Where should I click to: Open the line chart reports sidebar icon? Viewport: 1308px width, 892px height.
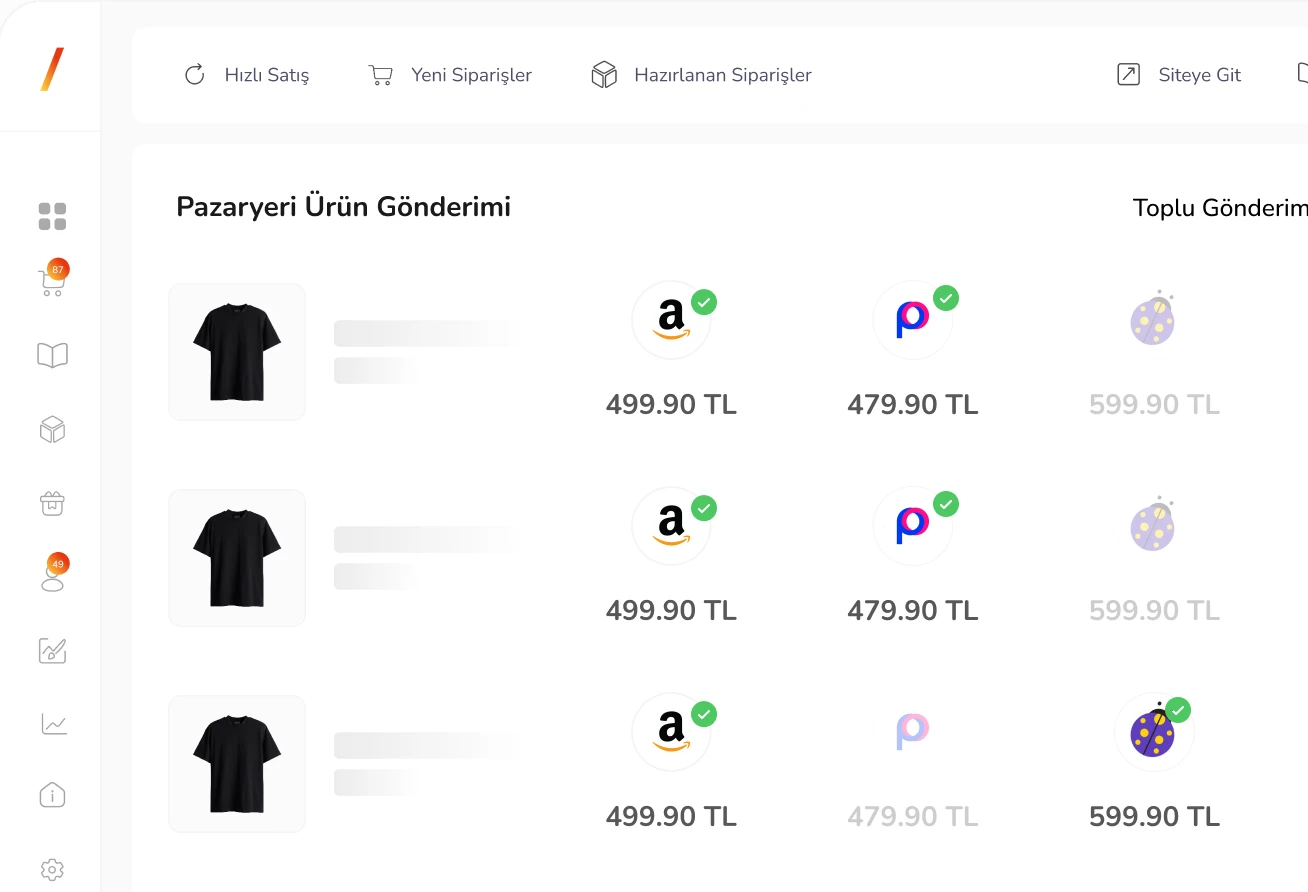[52, 723]
